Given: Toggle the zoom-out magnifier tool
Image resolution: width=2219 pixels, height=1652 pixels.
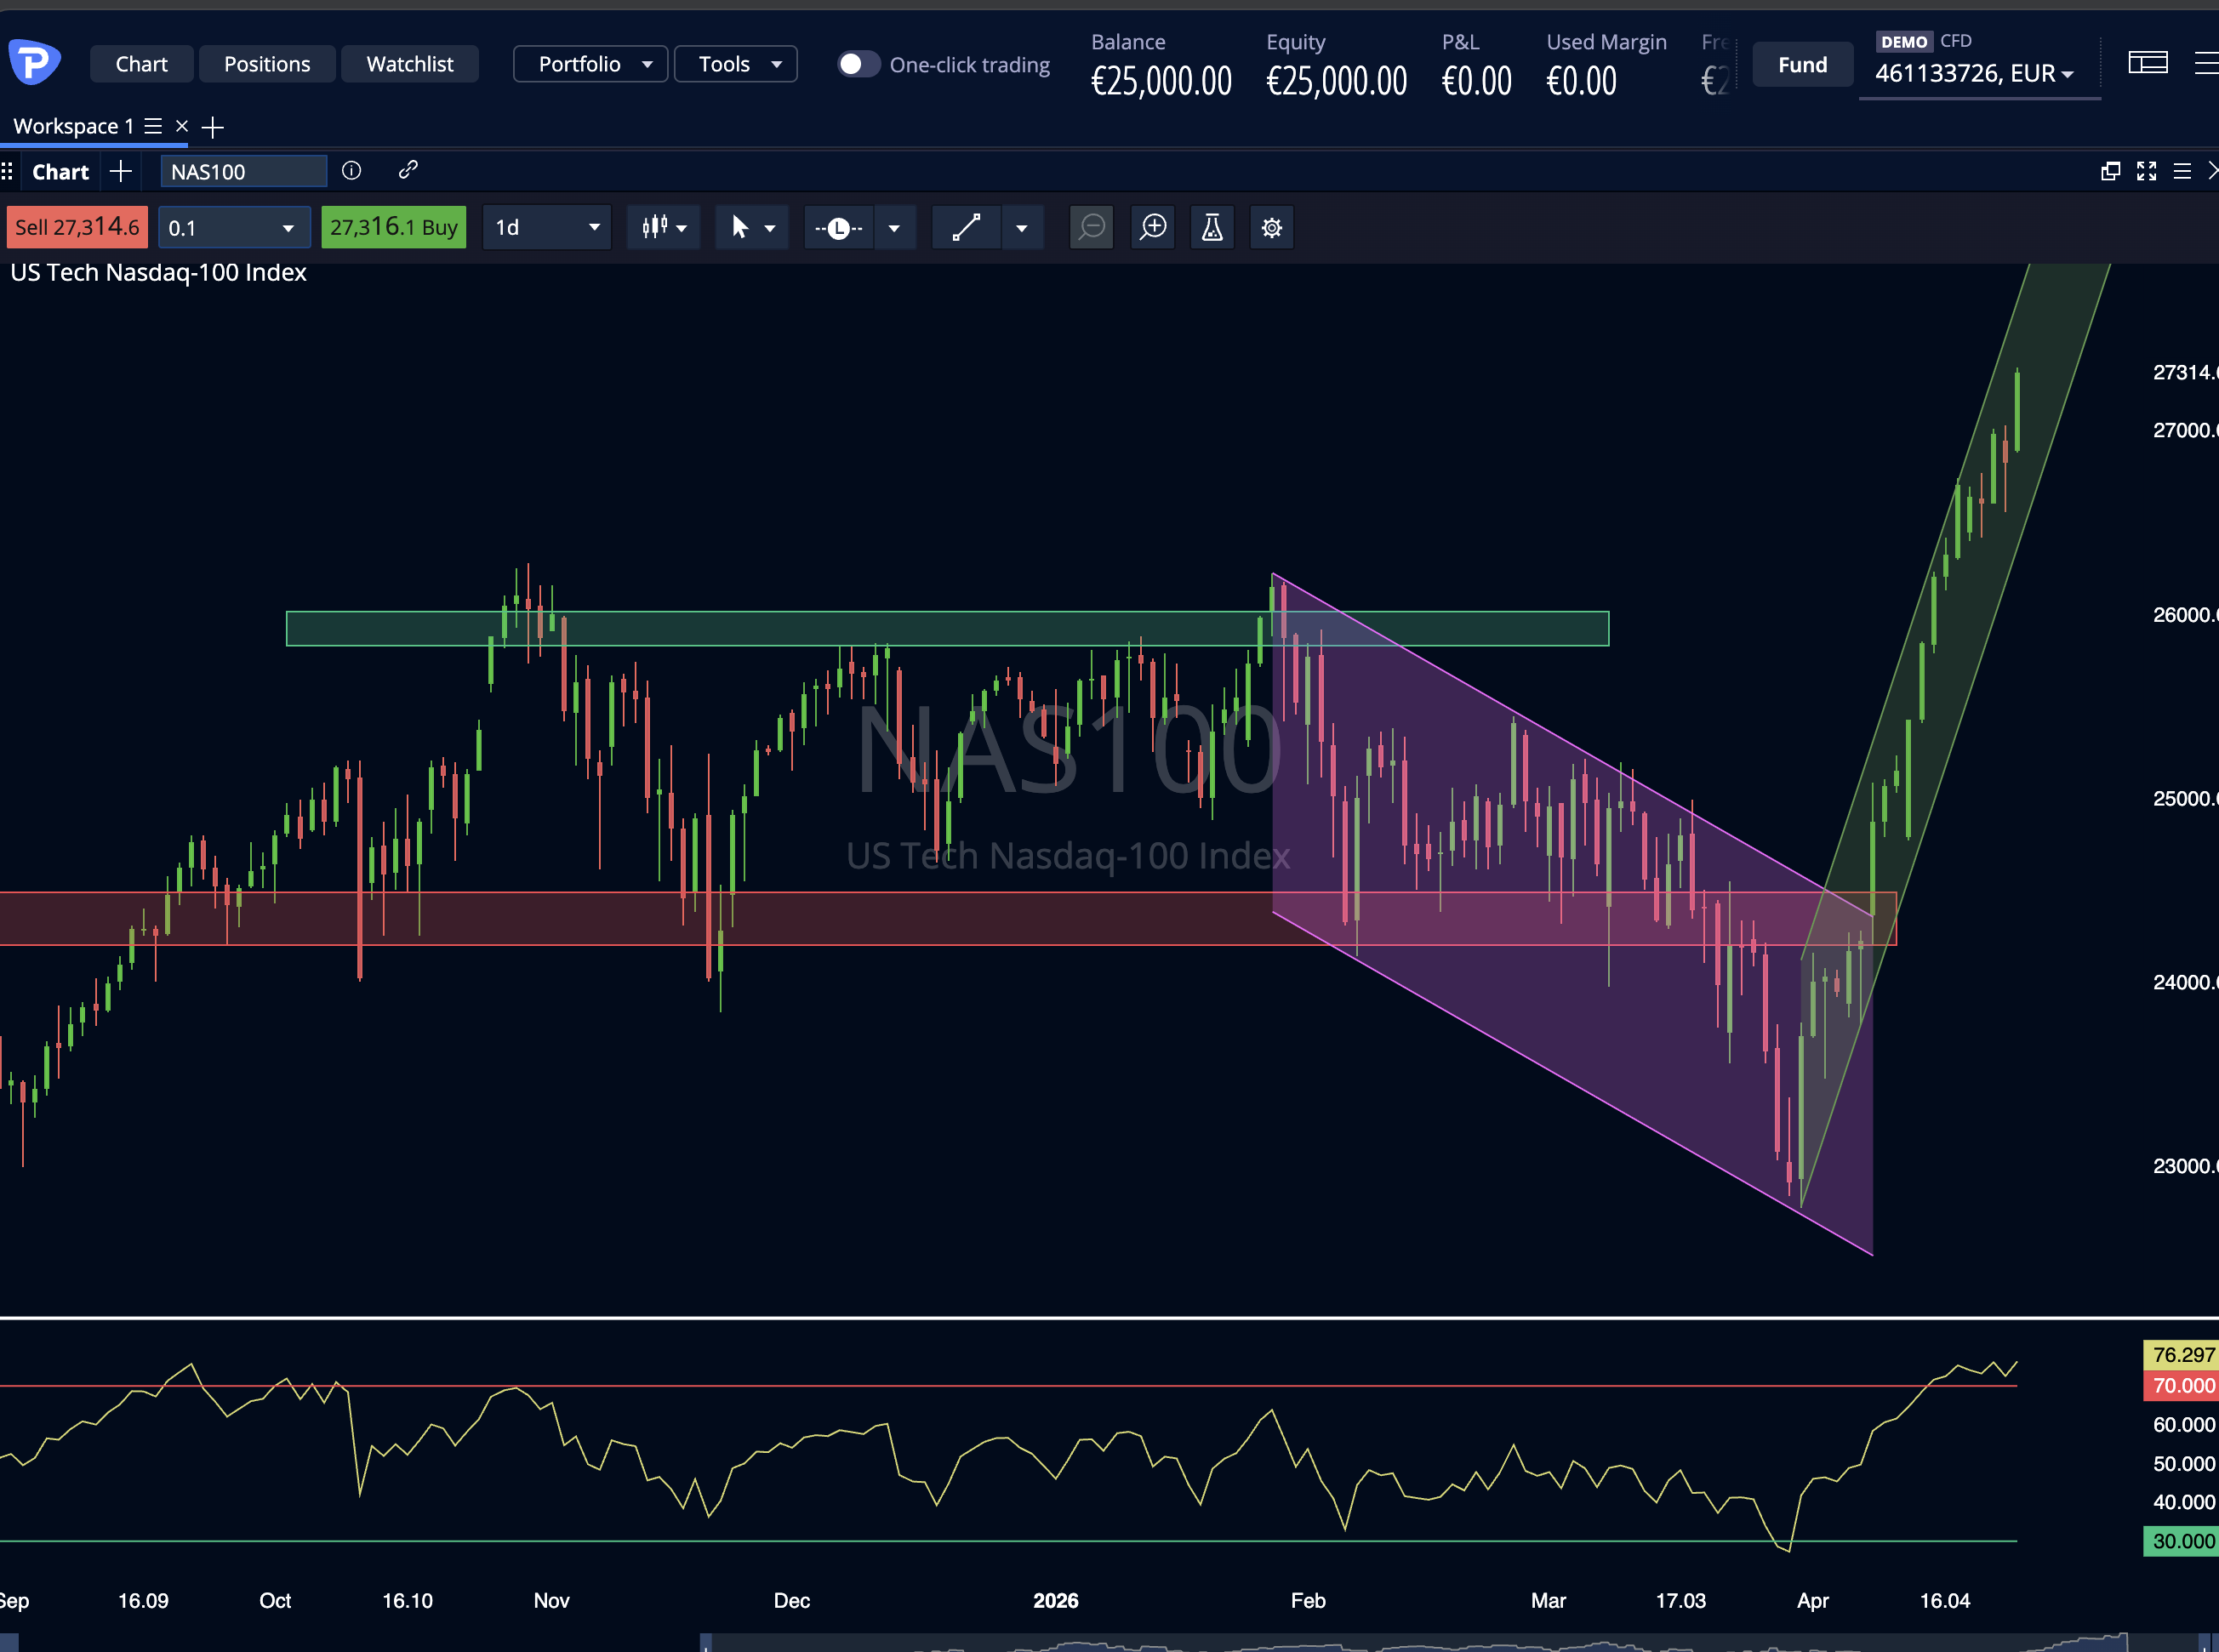Looking at the screenshot, I should click(x=1091, y=227).
